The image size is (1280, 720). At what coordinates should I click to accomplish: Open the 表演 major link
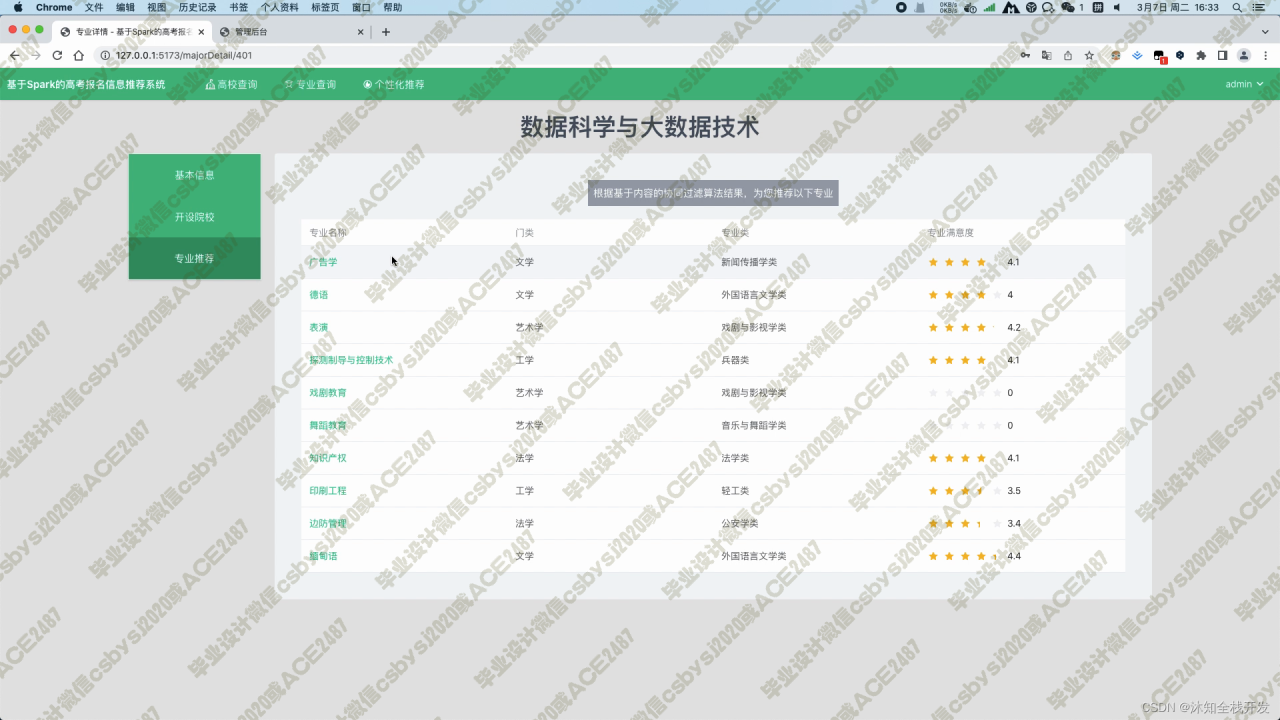coord(319,327)
